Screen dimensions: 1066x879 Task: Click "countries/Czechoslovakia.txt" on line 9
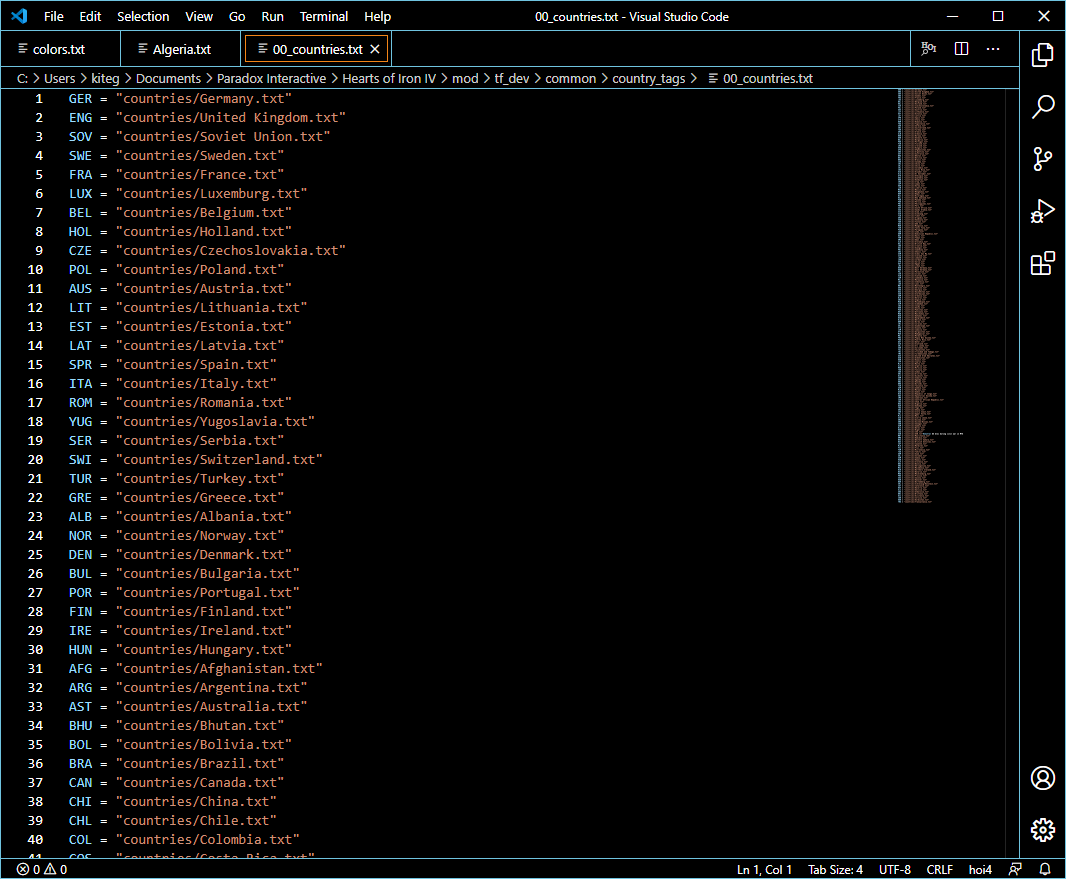(230, 251)
